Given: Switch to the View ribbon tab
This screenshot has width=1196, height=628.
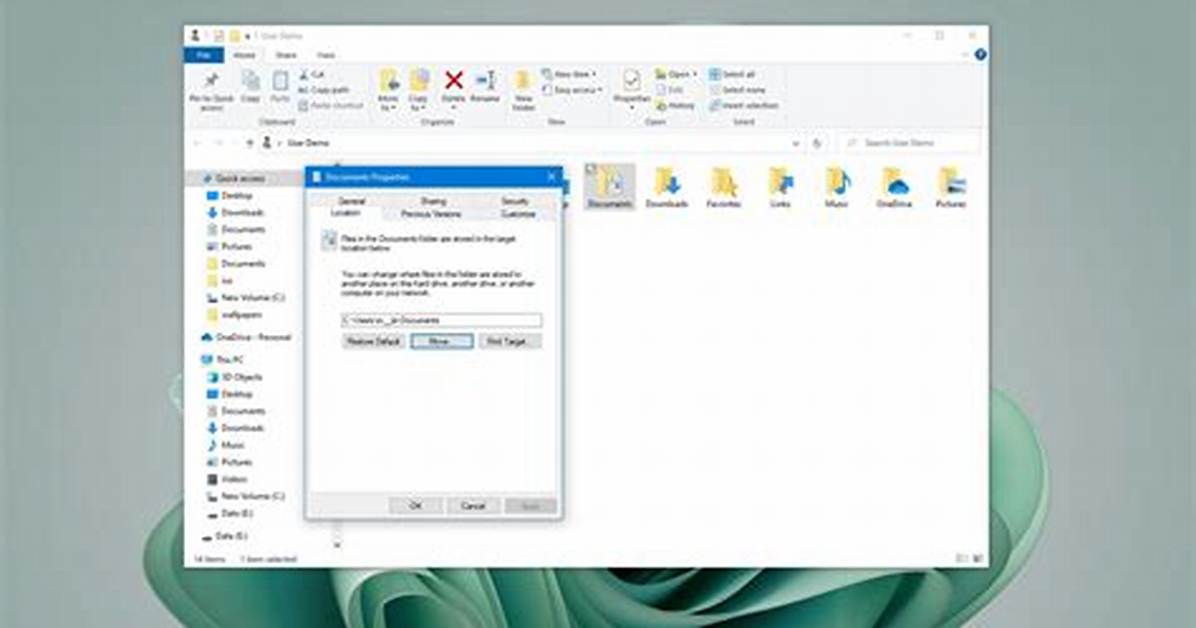Looking at the screenshot, I should pos(326,55).
